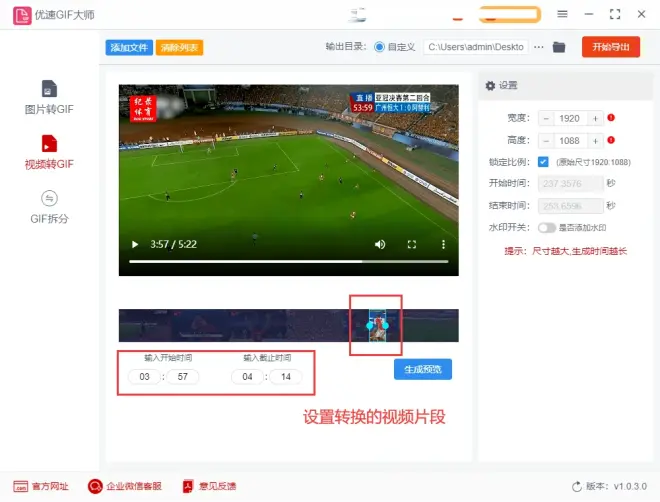Uncheck the 锁定比例 checkbox

[x=543, y=162]
